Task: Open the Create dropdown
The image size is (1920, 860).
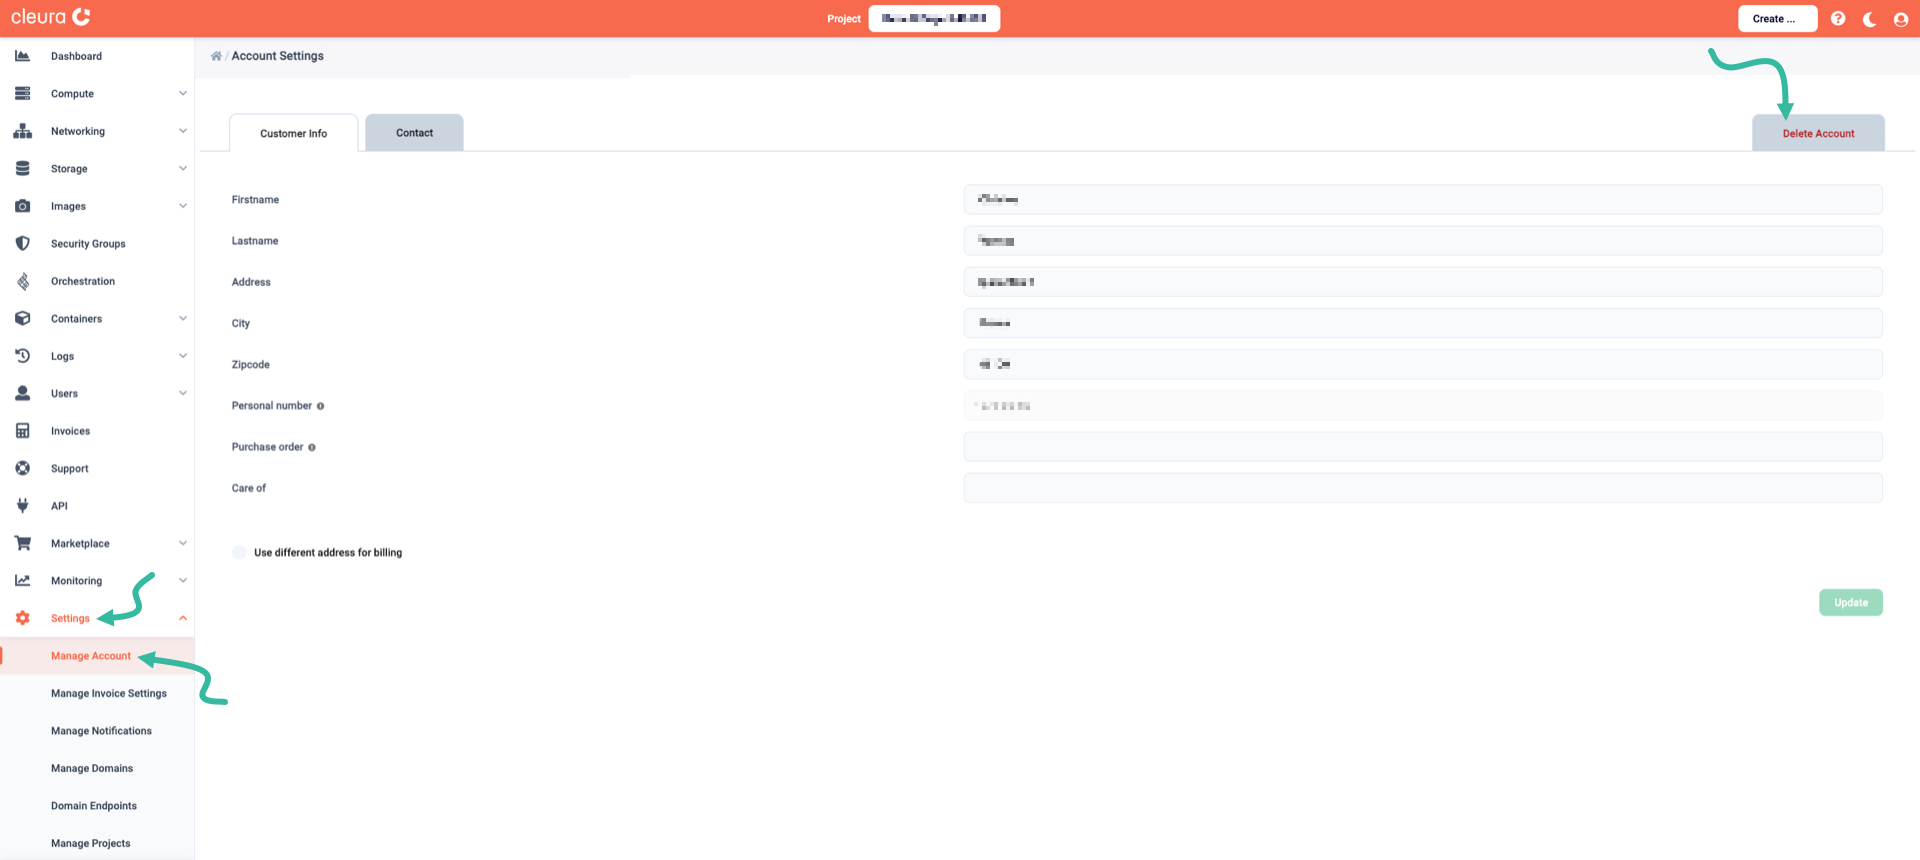Action: pos(1777,18)
